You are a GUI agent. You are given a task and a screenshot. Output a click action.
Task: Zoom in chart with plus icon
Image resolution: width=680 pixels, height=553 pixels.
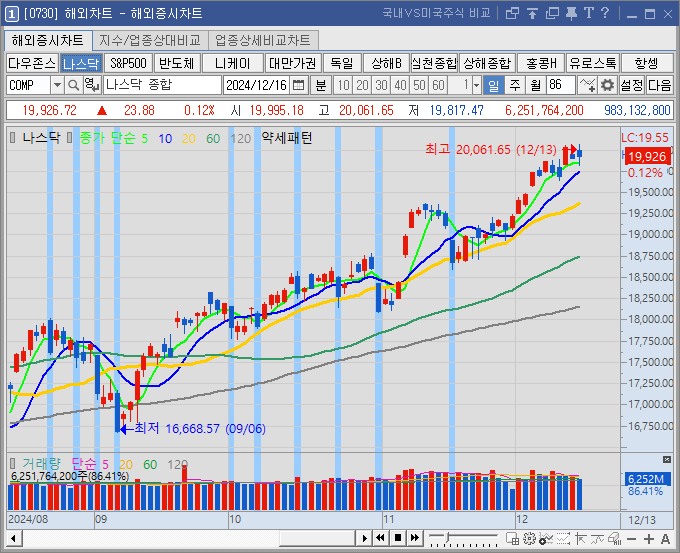[649, 539]
